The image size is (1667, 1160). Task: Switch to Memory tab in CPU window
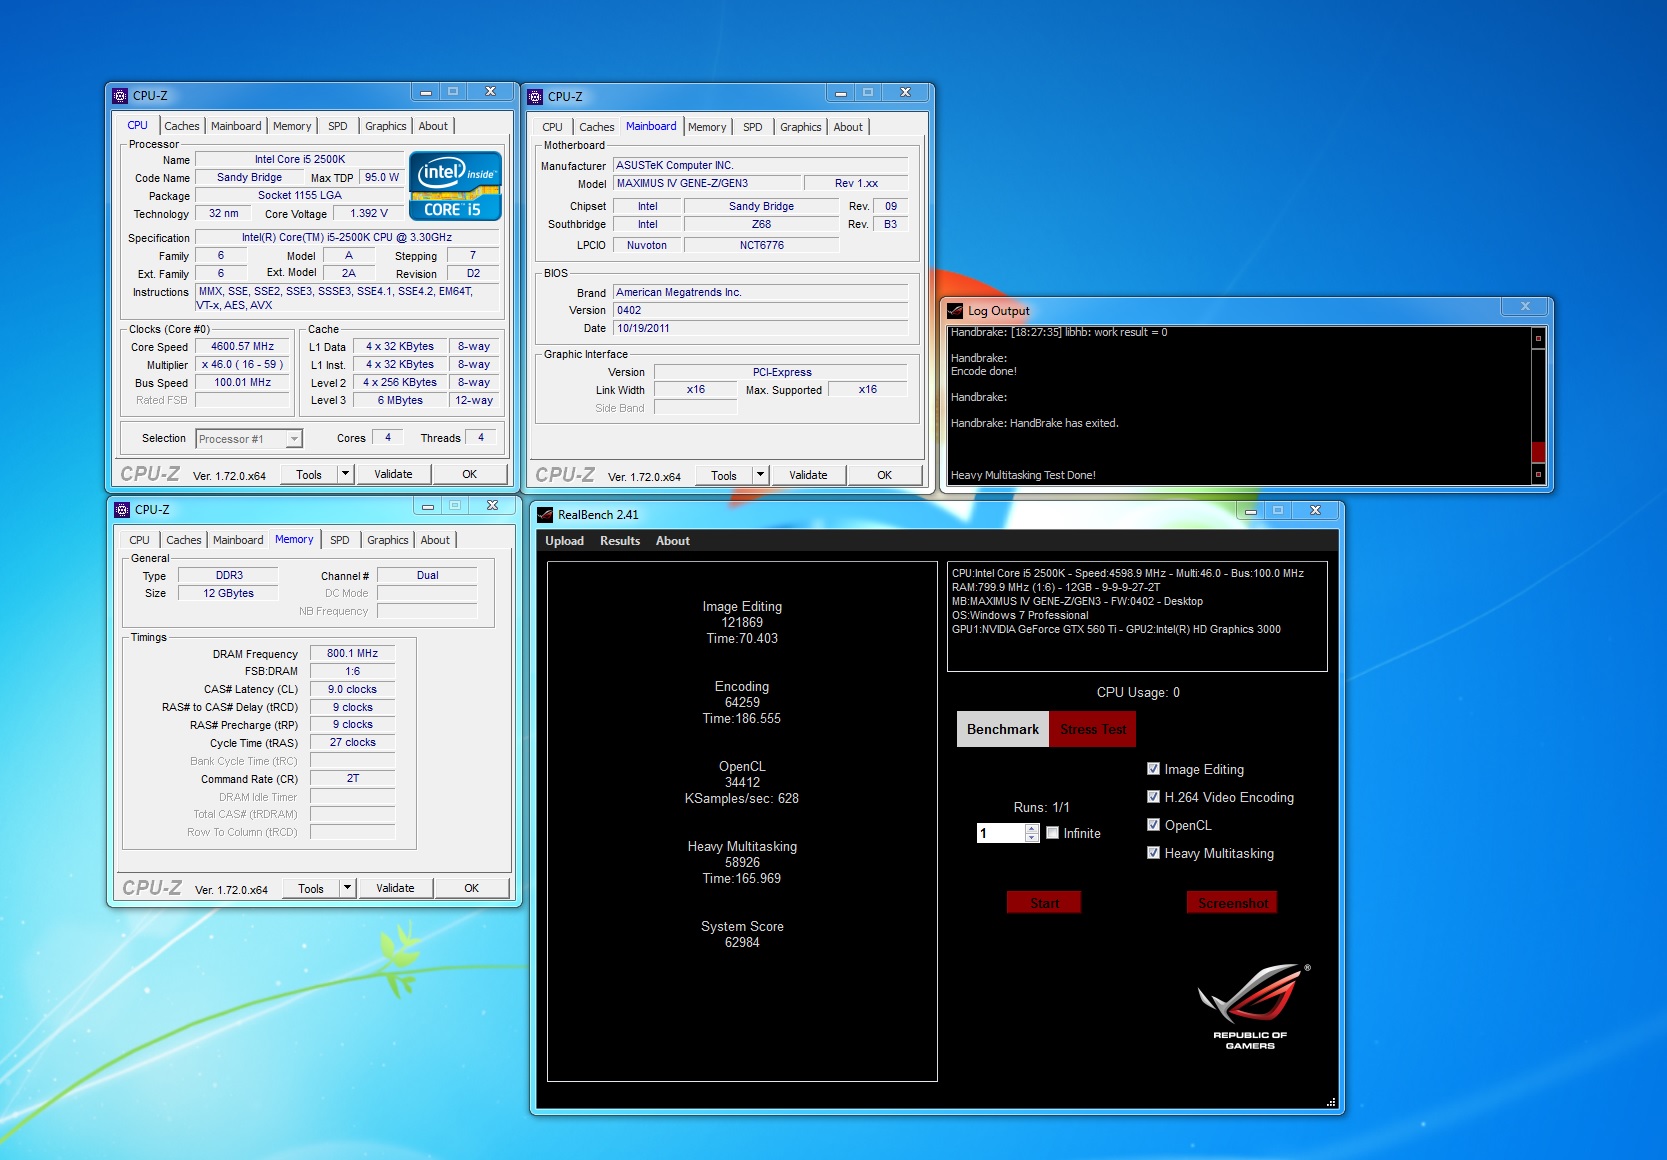pyautogui.click(x=292, y=126)
